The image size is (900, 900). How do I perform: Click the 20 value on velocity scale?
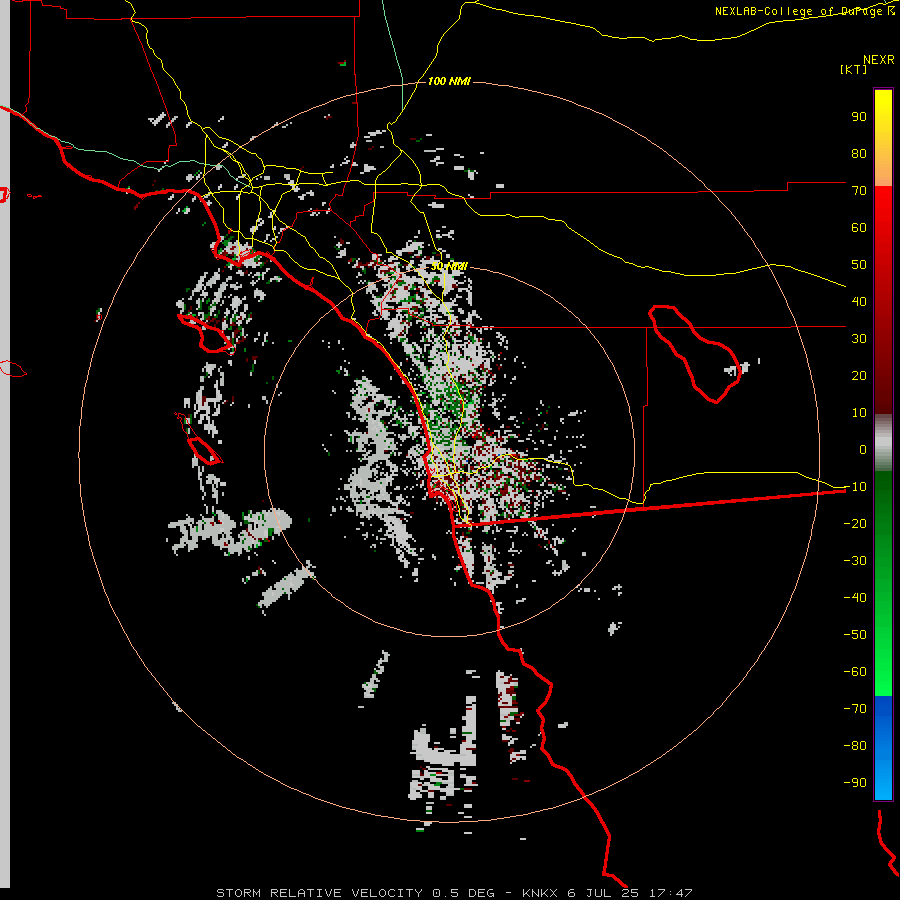859,376
